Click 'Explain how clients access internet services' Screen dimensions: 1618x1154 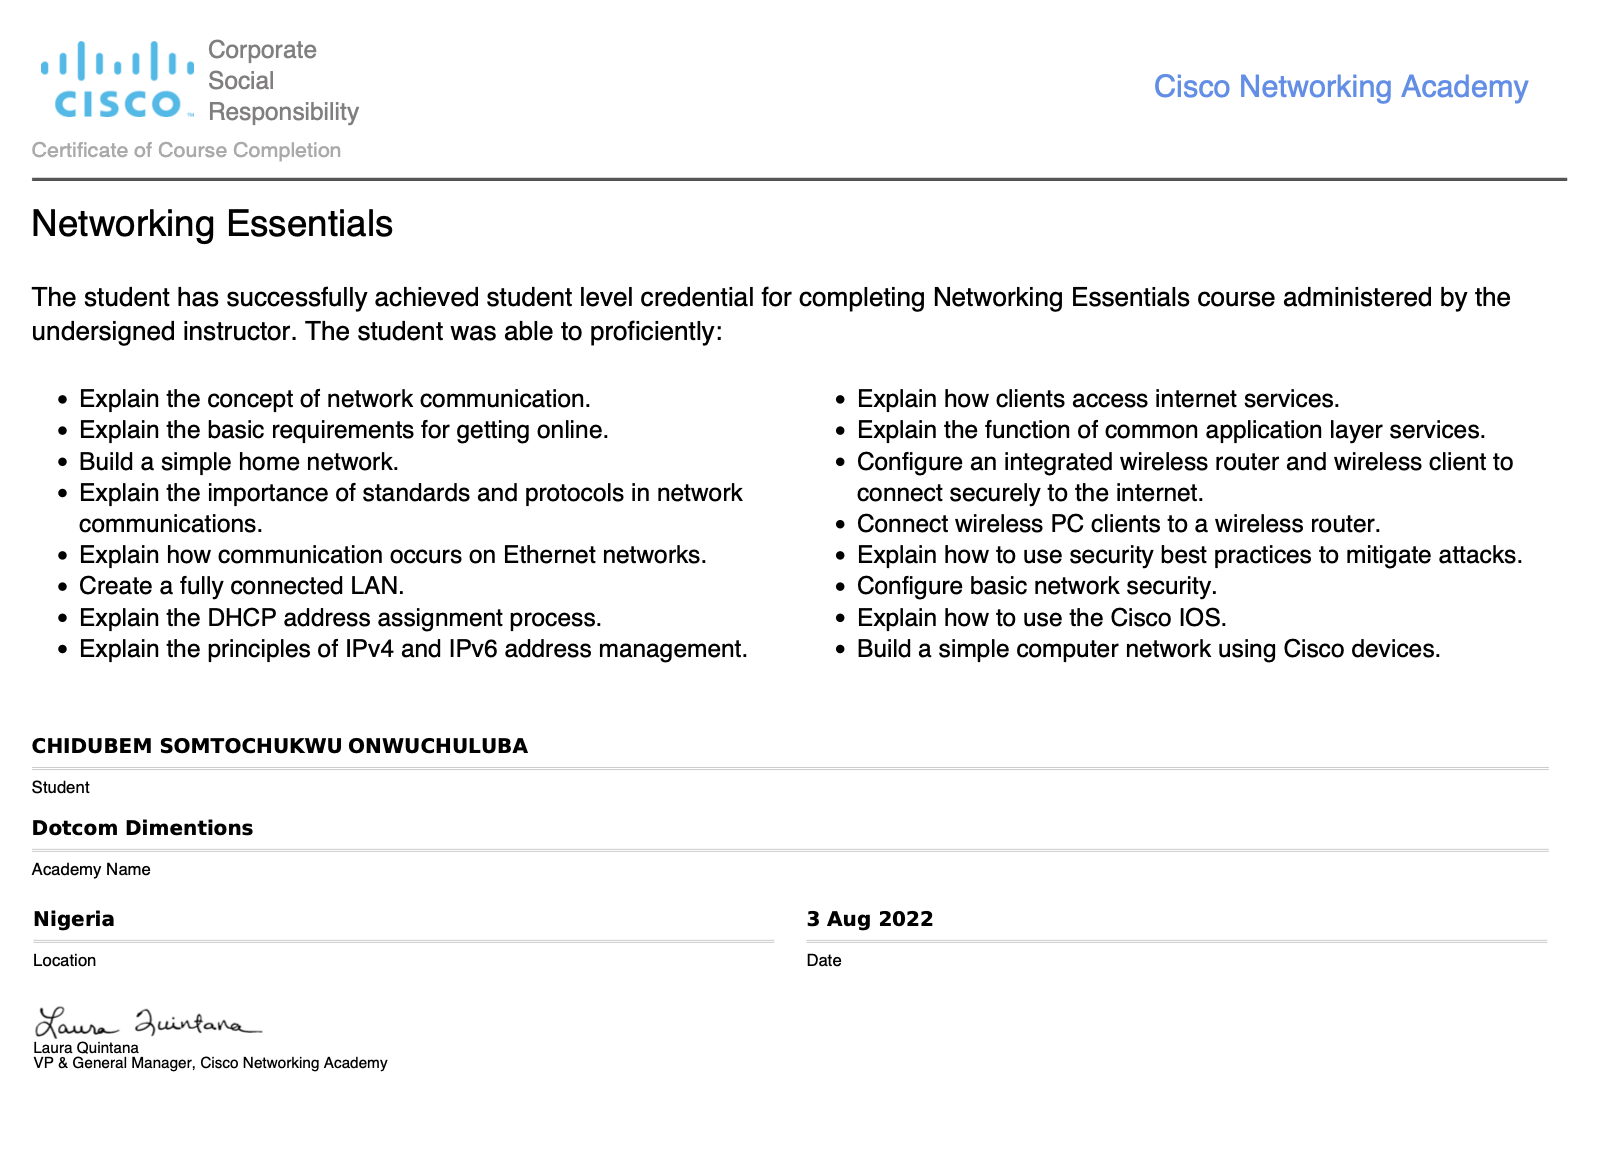coord(1098,399)
